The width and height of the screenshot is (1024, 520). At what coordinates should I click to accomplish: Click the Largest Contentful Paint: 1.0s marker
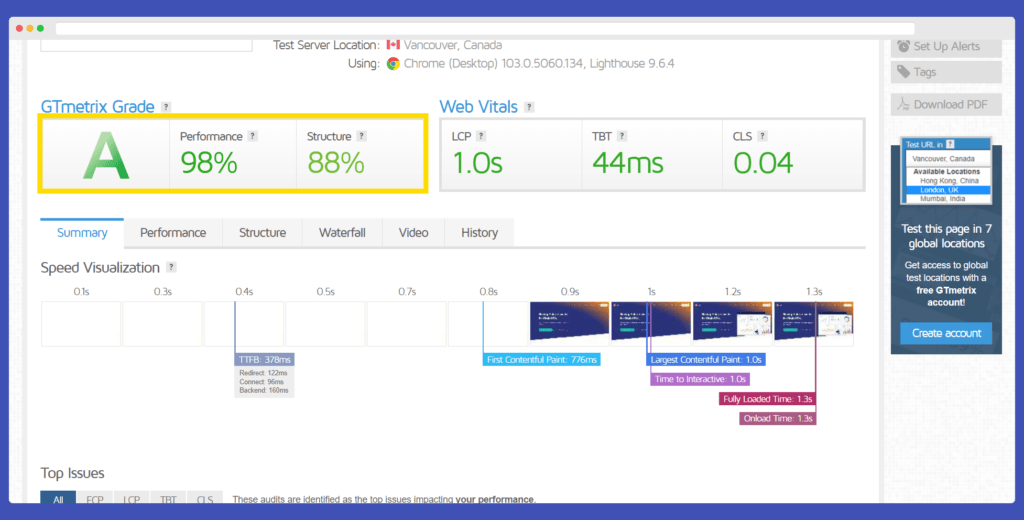(x=705, y=359)
